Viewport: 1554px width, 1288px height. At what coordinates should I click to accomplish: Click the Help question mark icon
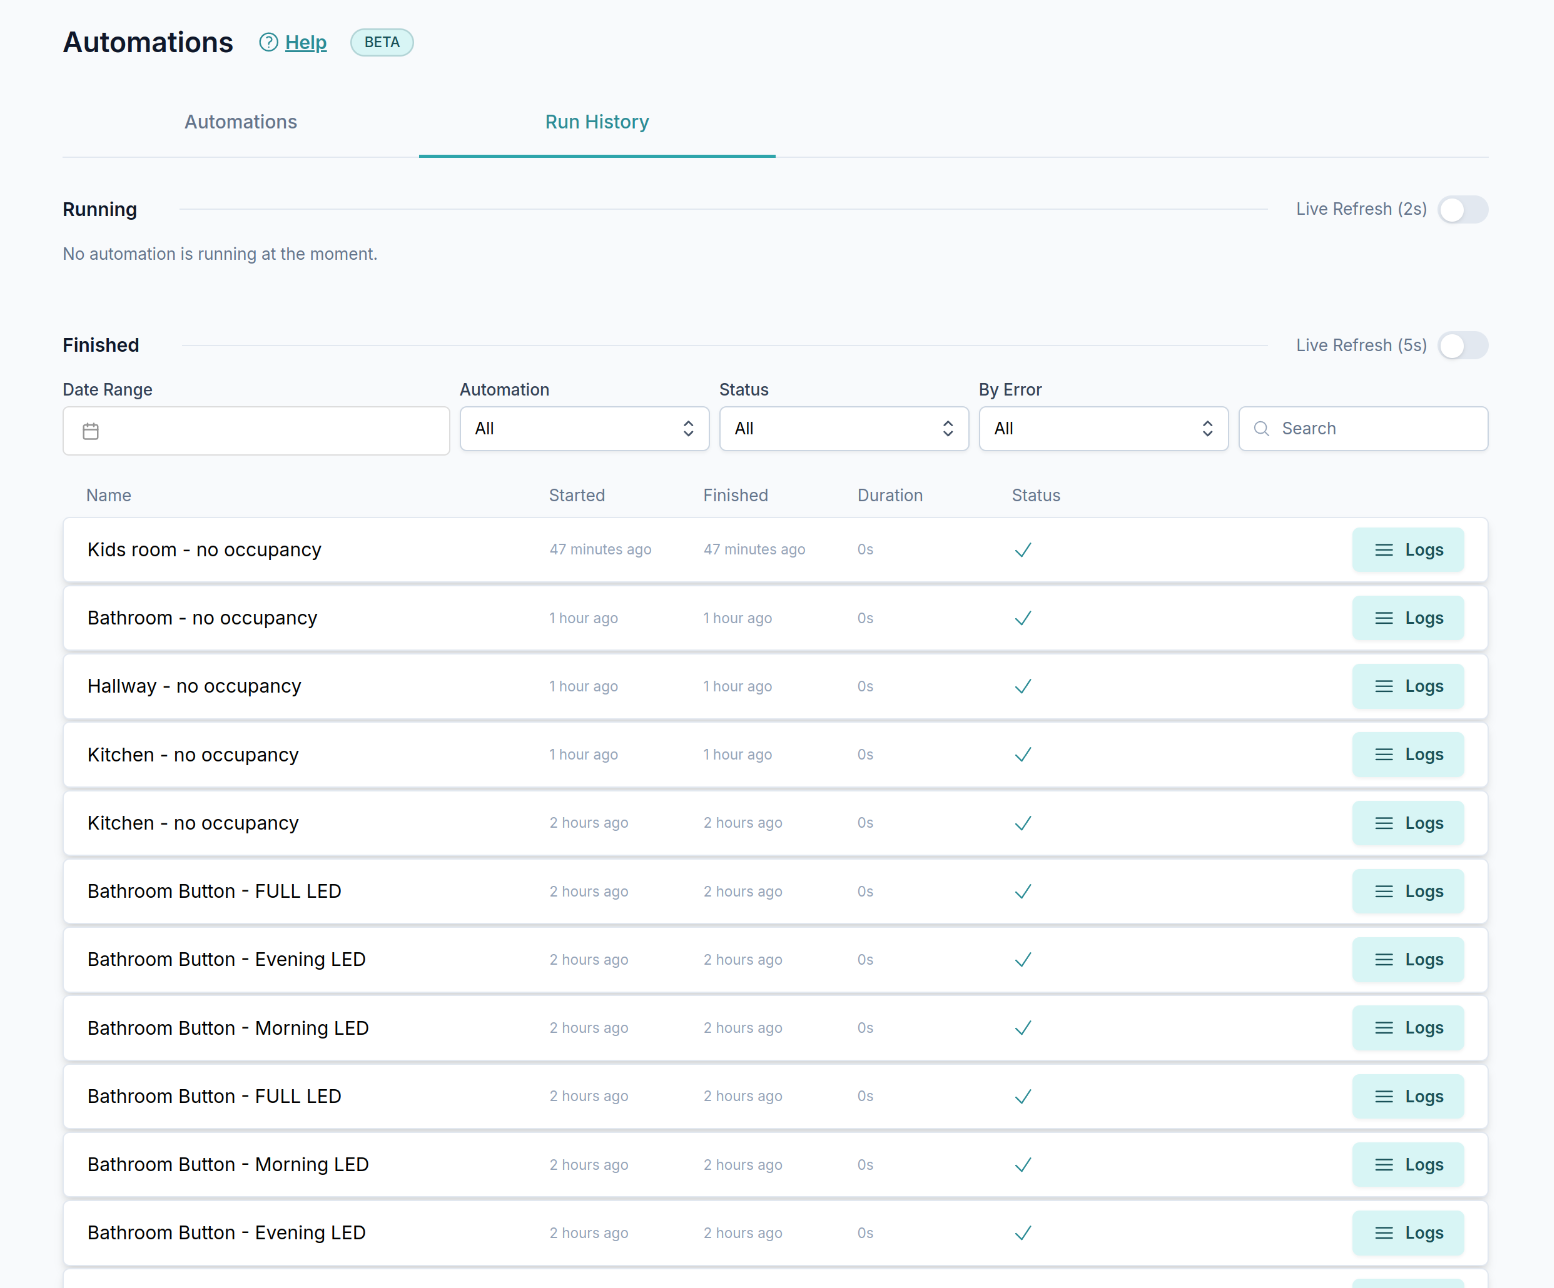268,42
